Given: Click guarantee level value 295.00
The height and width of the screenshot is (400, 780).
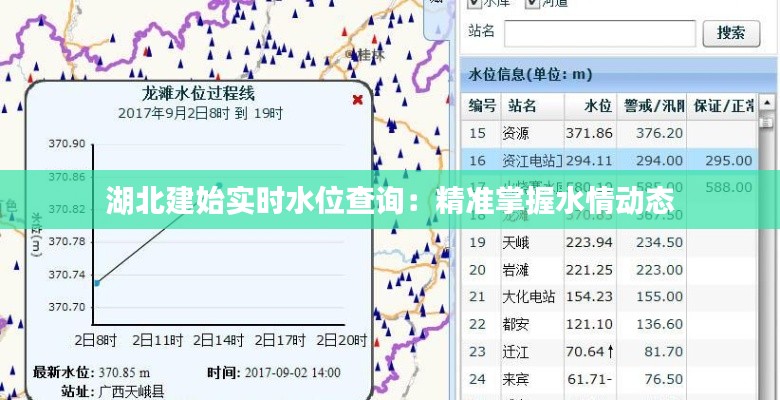Looking at the screenshot, I should point(729,161).
